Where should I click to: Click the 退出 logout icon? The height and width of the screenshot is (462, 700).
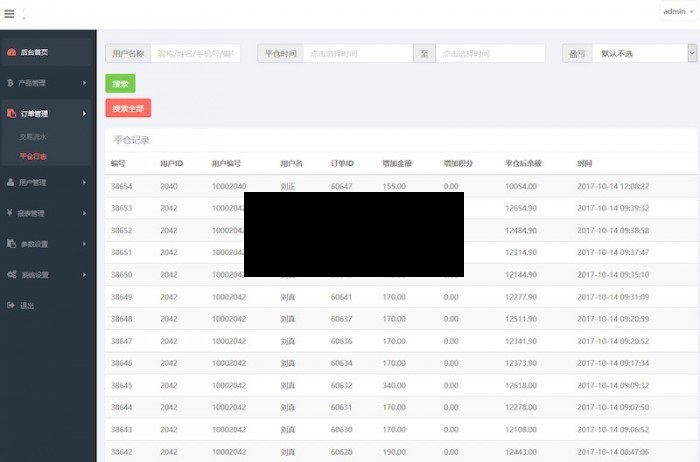point(11,306)
